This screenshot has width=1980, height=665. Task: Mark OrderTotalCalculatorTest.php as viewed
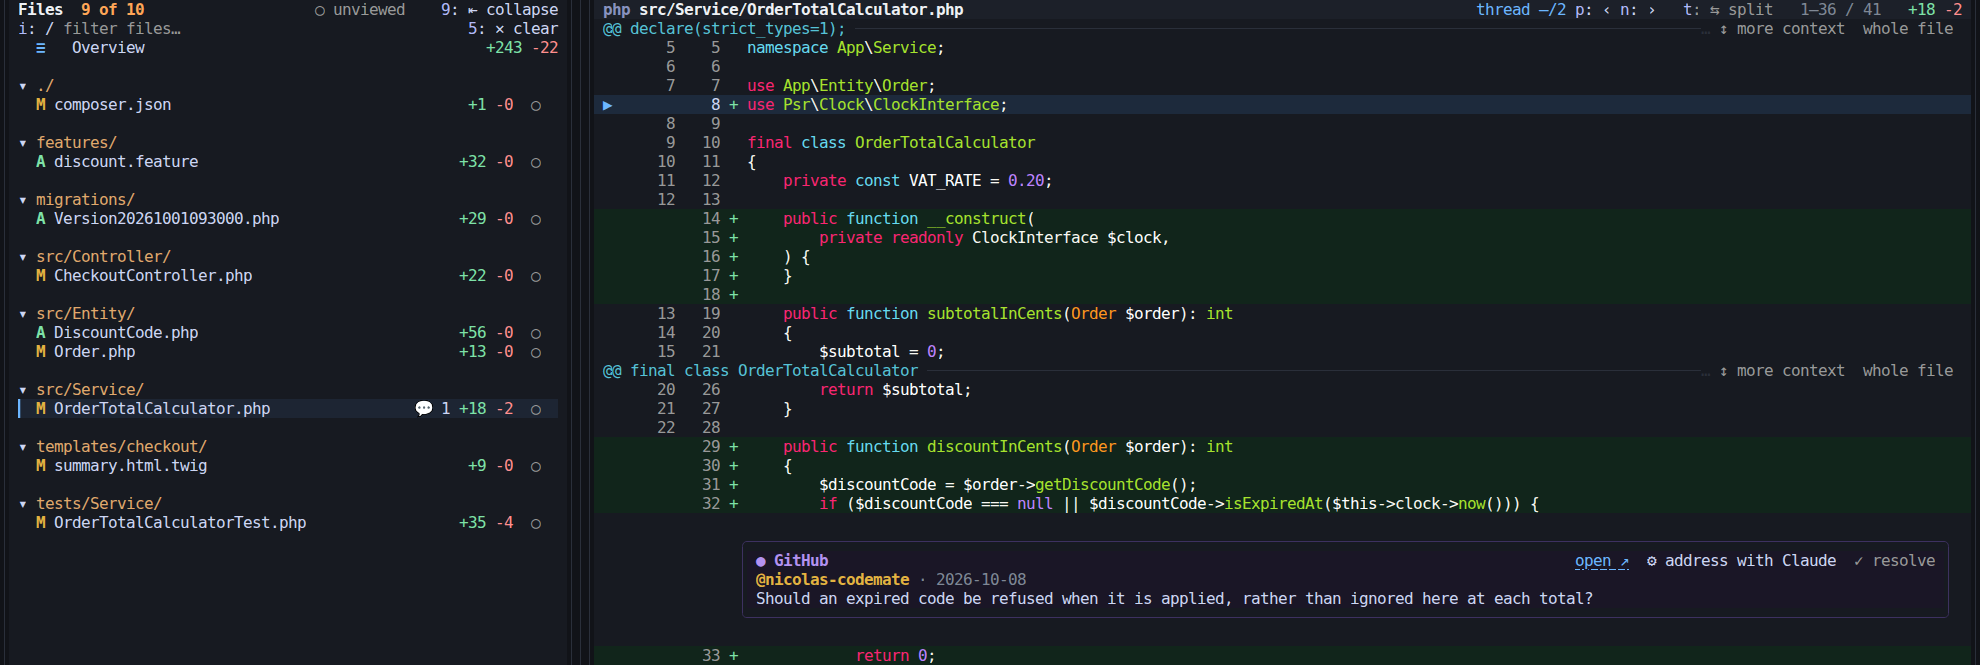pos(536,523)
